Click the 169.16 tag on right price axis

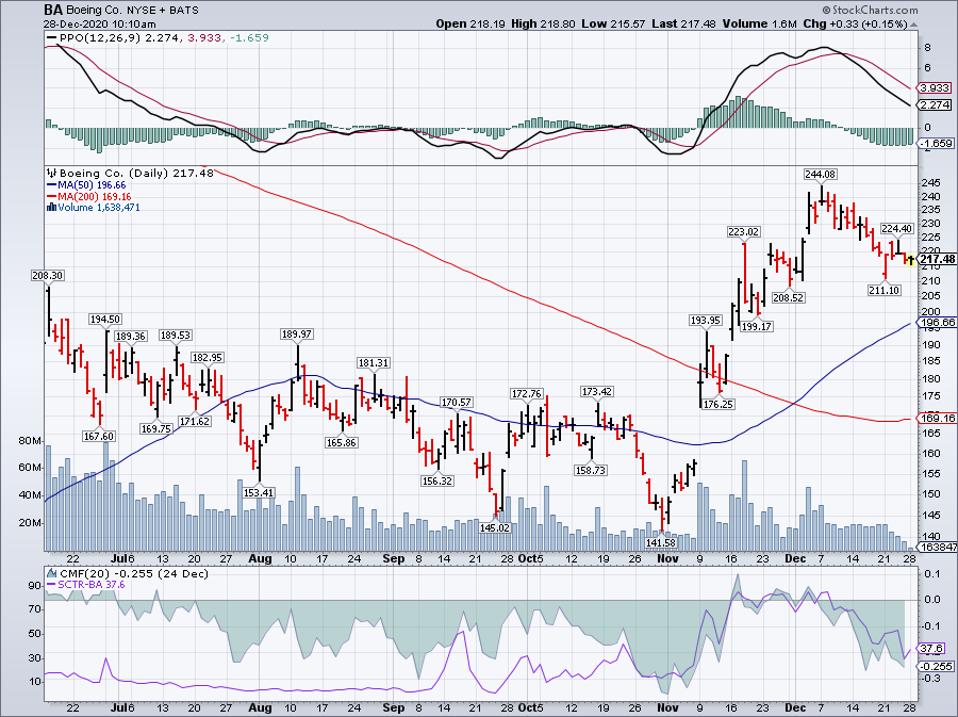pyautogui.click(x=937, y=418)
